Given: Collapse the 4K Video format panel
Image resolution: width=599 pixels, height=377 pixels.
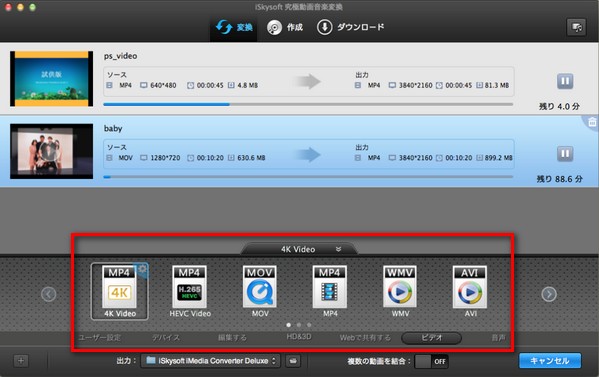Looking at the screenshot, I should (338, 249).
